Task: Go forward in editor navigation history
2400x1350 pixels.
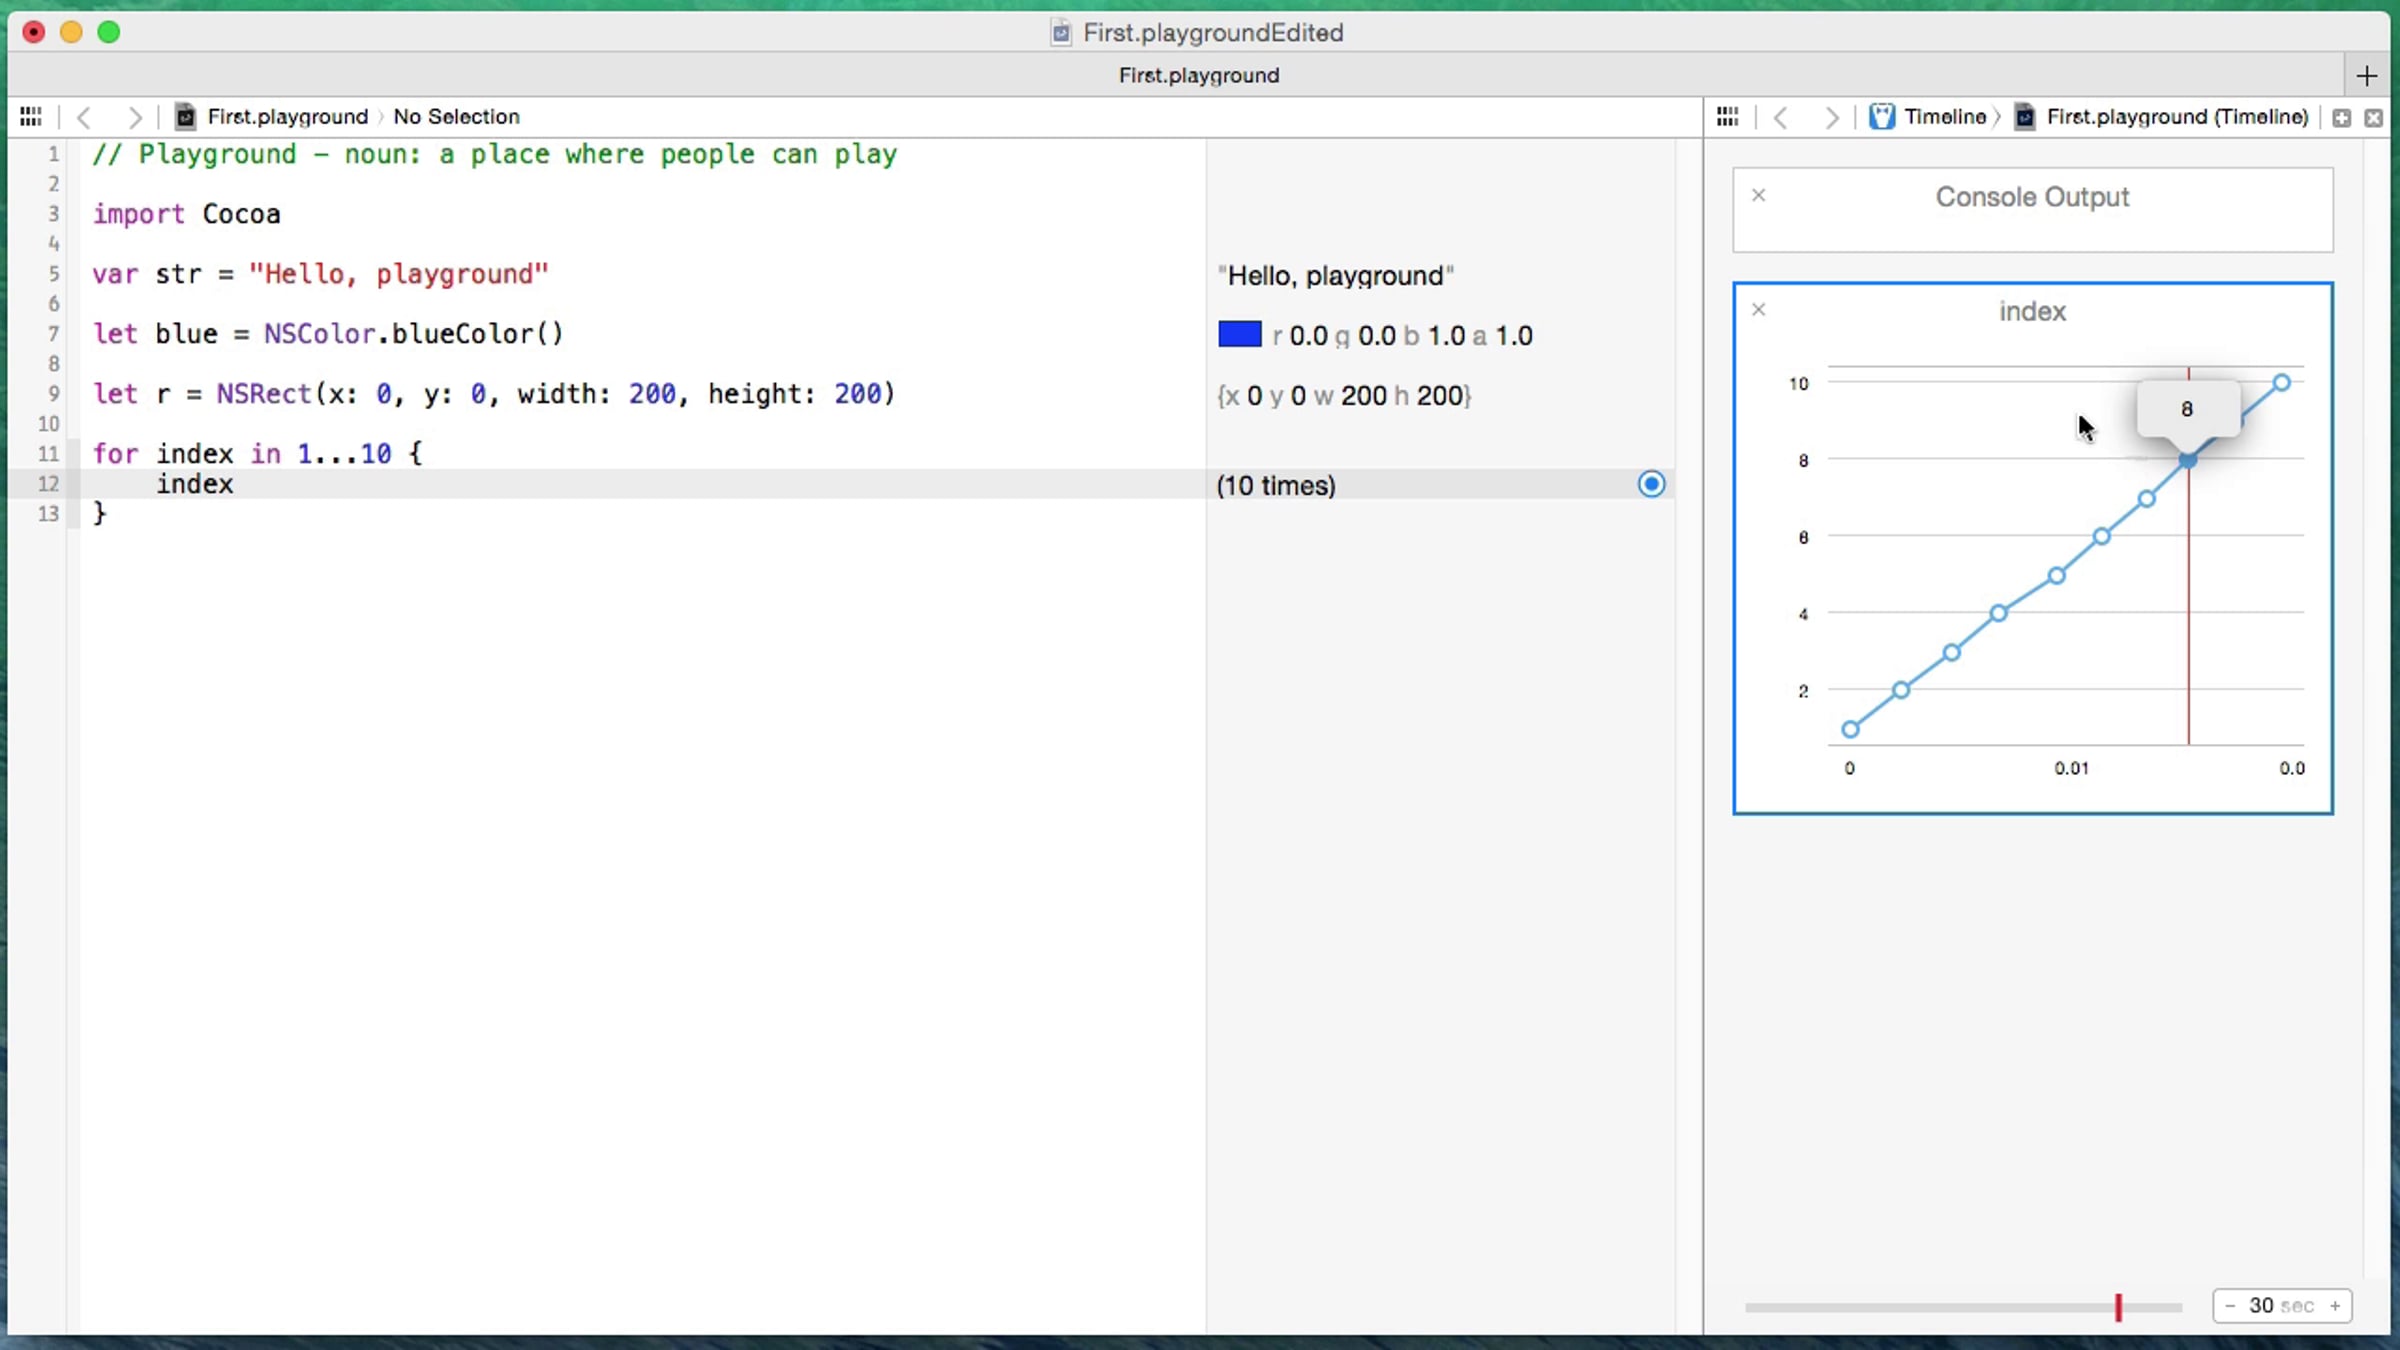Action: [134, 117]
